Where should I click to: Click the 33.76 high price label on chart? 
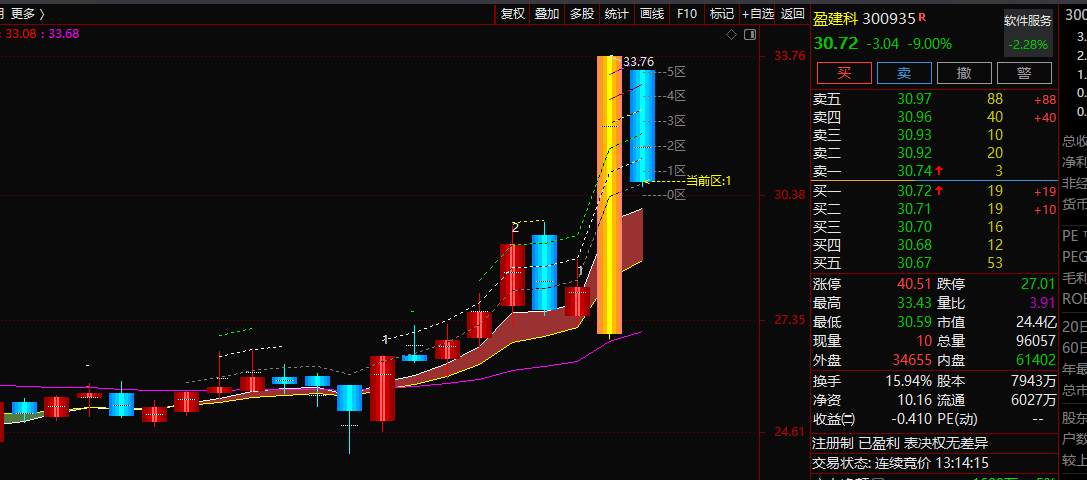coord(638,62)
